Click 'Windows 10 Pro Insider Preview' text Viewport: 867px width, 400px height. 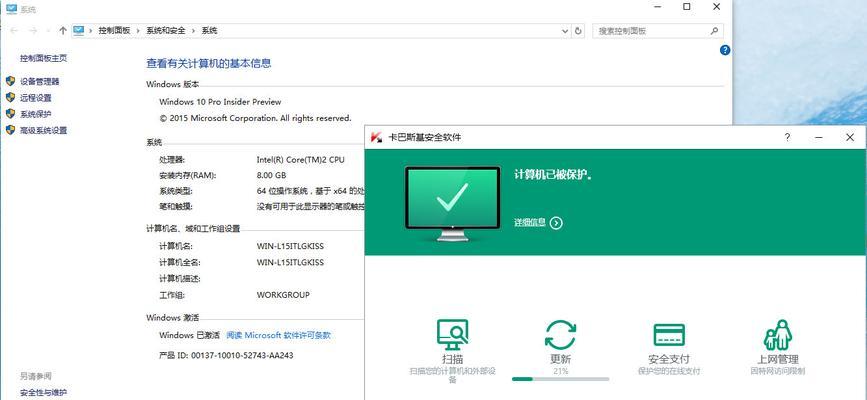[x=220, y=102]
